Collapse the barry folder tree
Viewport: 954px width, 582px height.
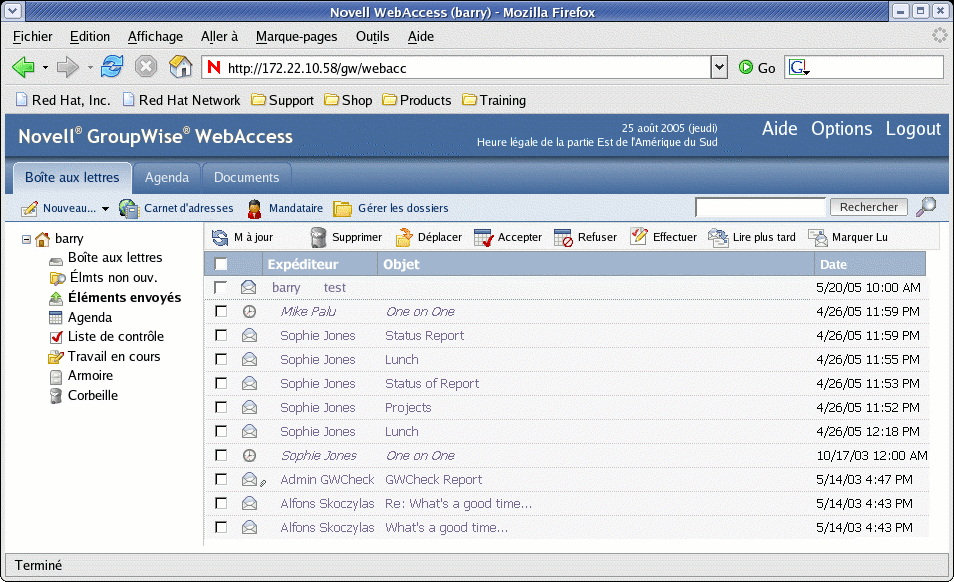tap(26, 239)
